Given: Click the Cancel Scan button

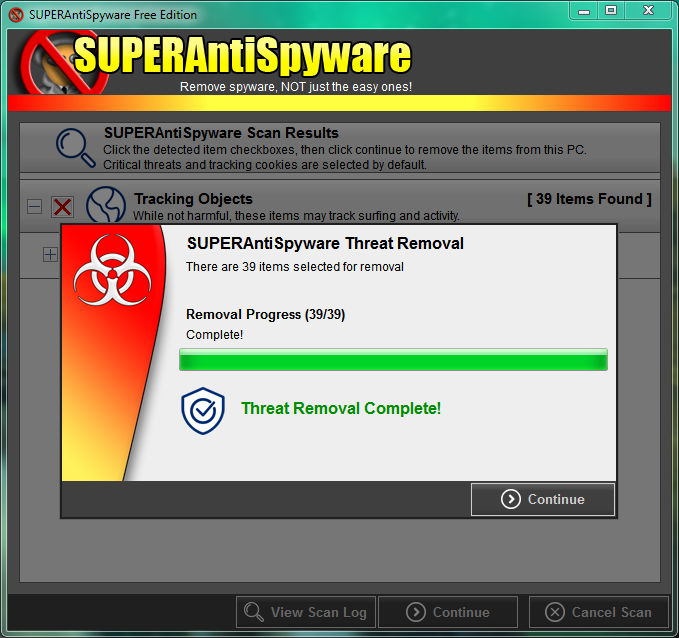Looking at the screenshot, I should (x=598, y=612).
